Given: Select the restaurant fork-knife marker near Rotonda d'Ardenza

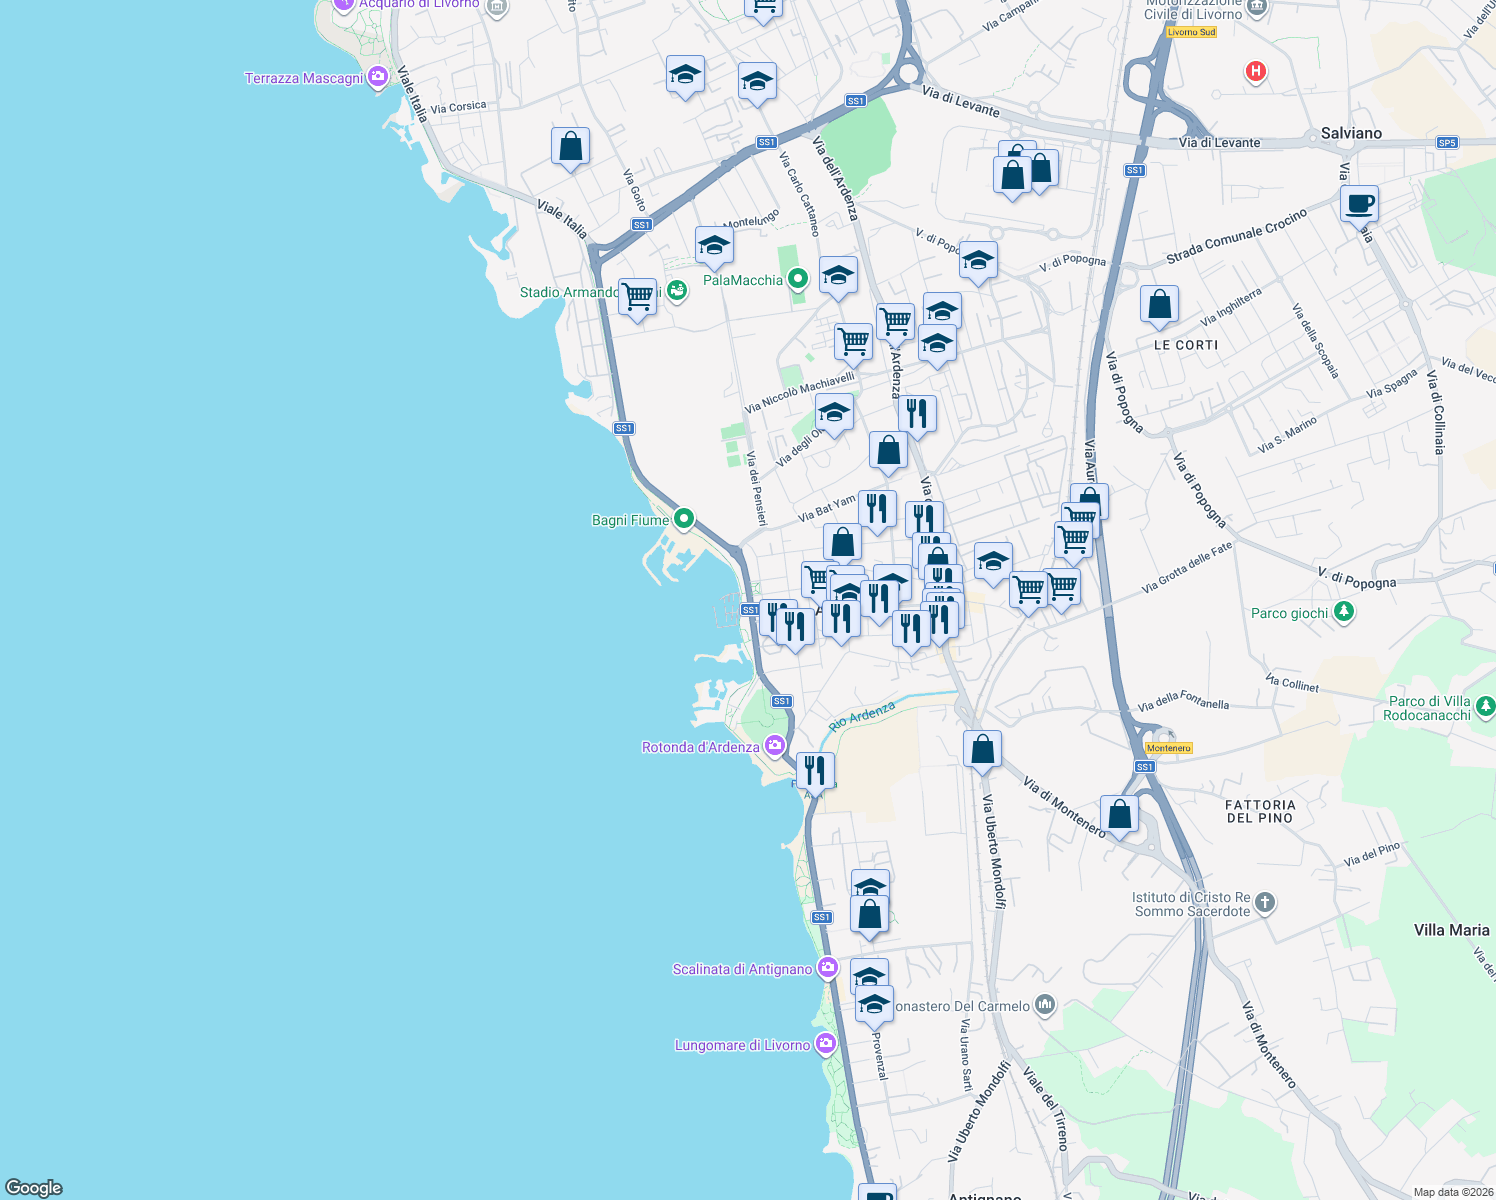Looking at the screenshot, I should pos(815,770).
